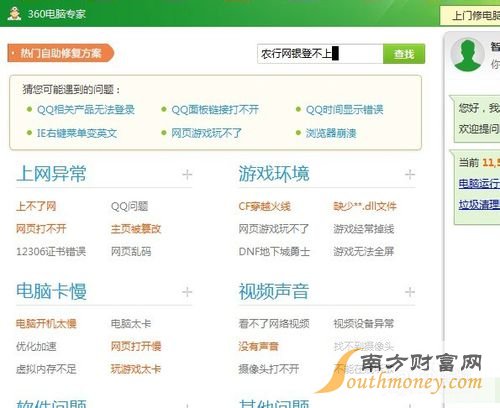
Task: Select 看不了网络视频 fix
Action: pos(274,323)
